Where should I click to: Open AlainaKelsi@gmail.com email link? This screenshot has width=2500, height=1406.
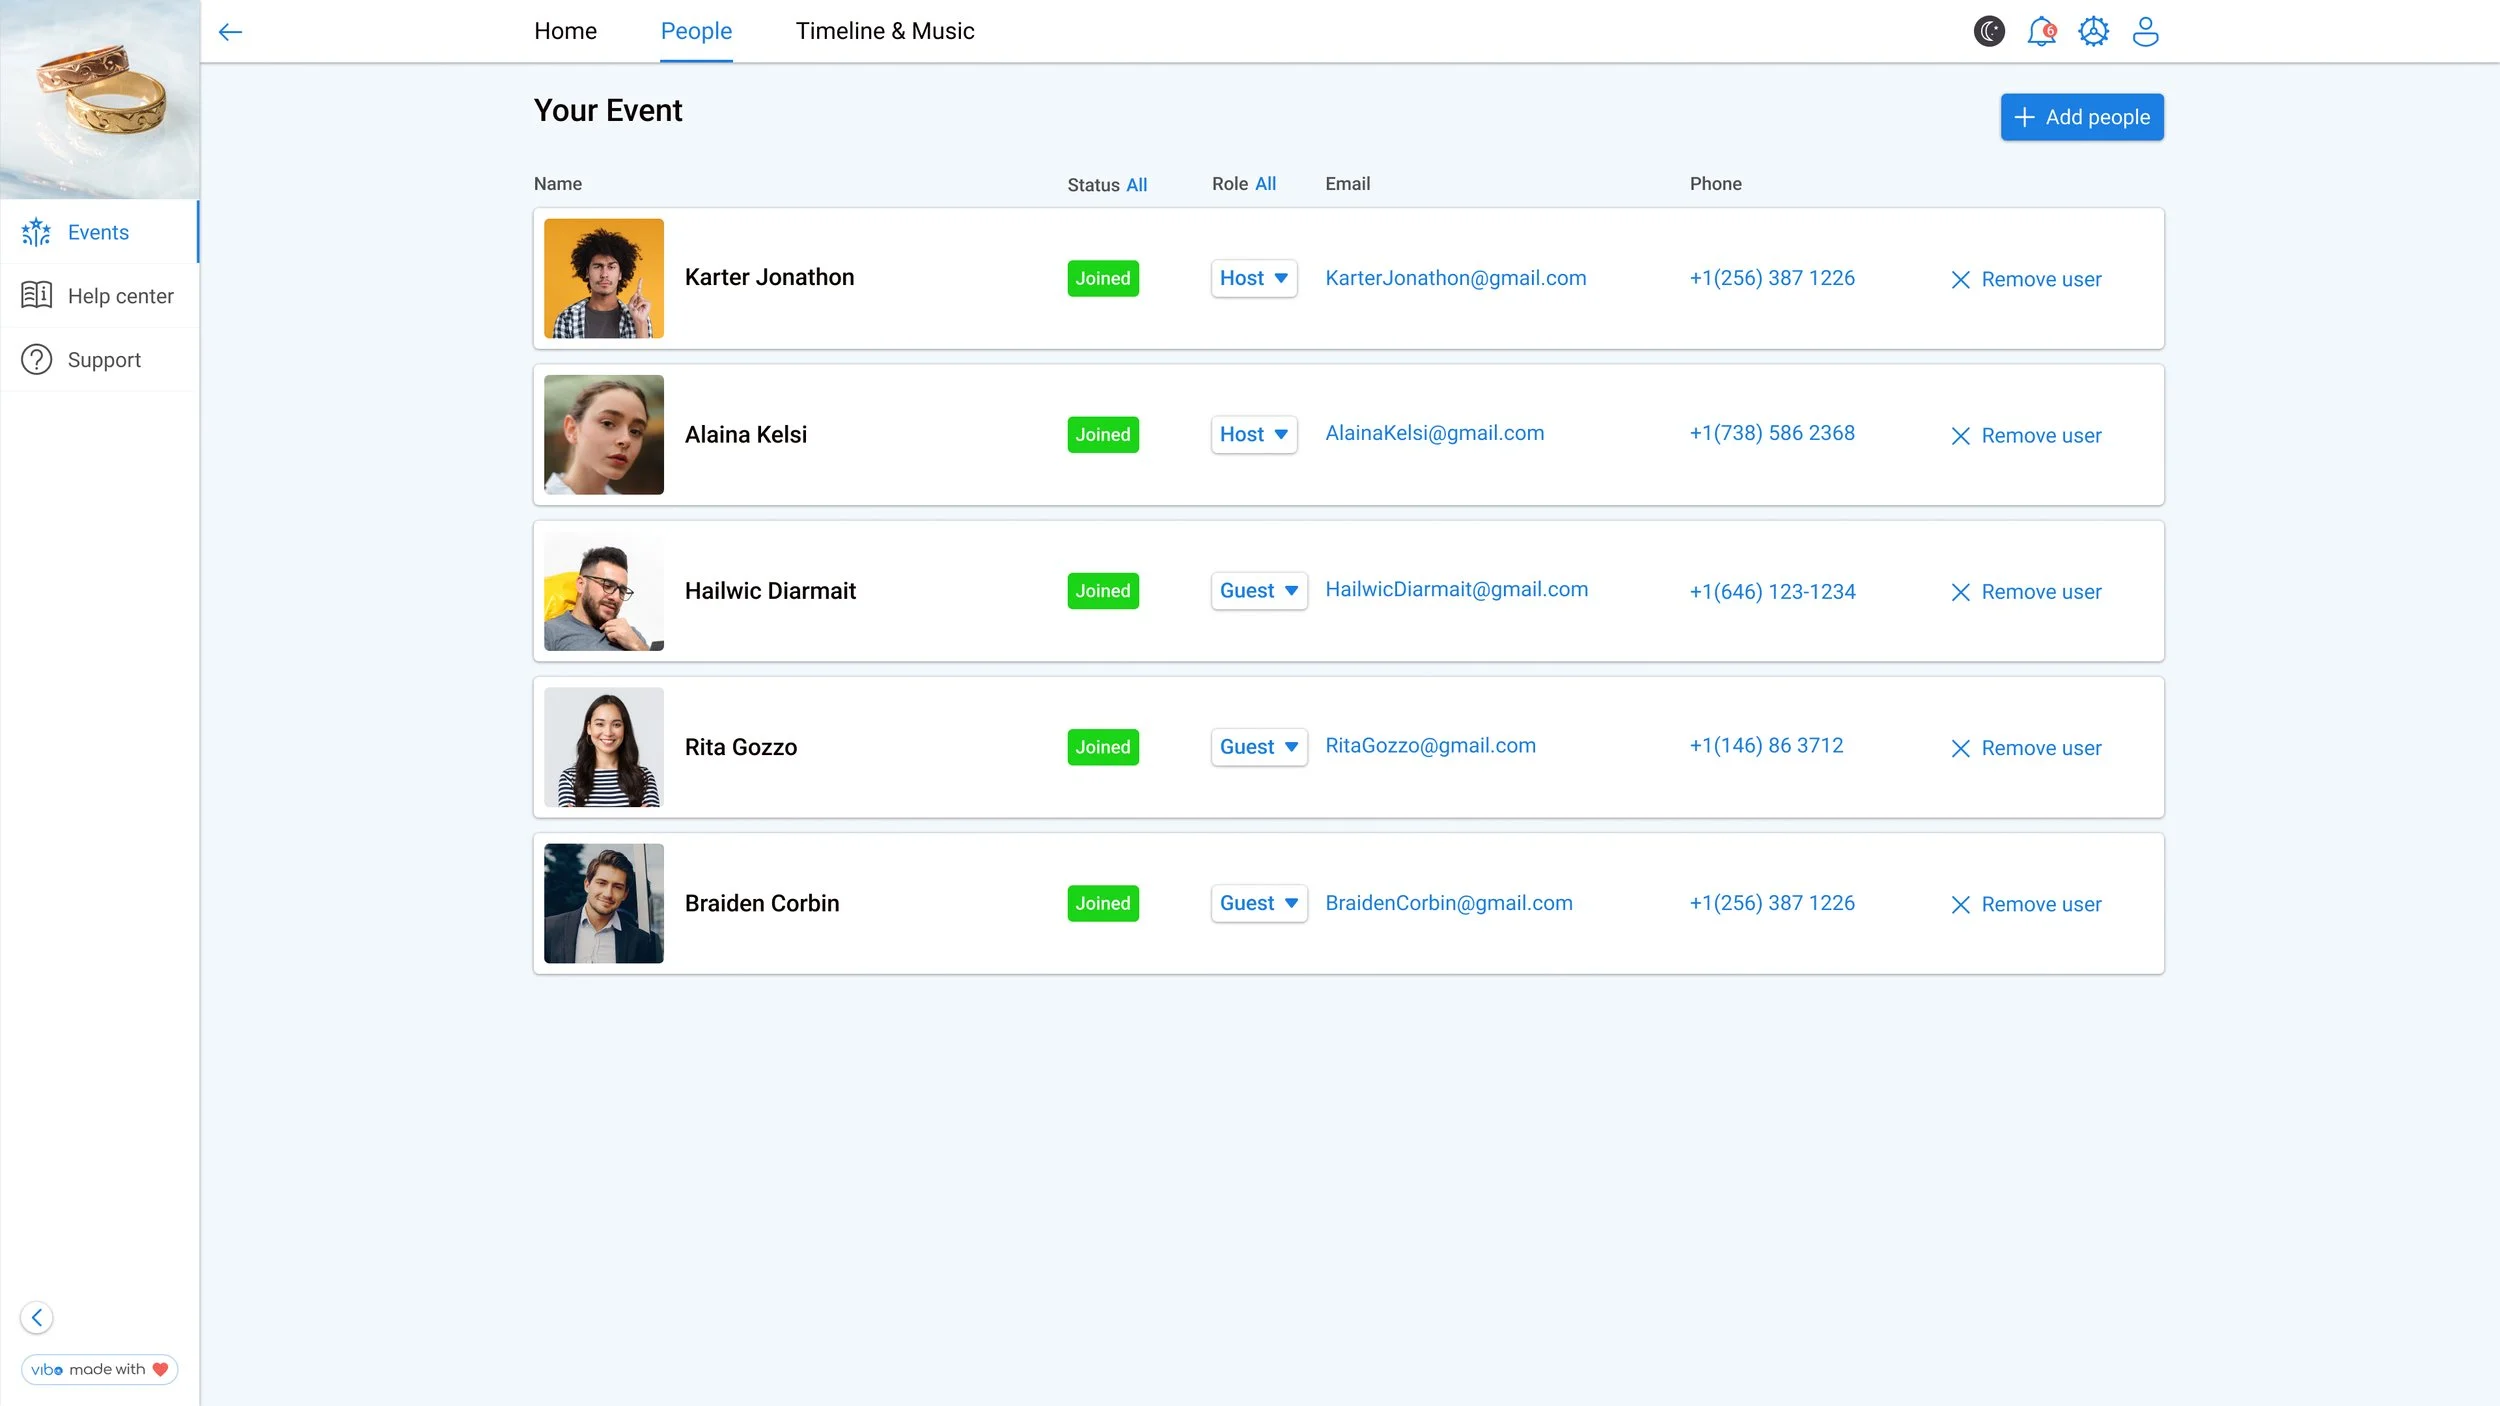coord(1434,433)
